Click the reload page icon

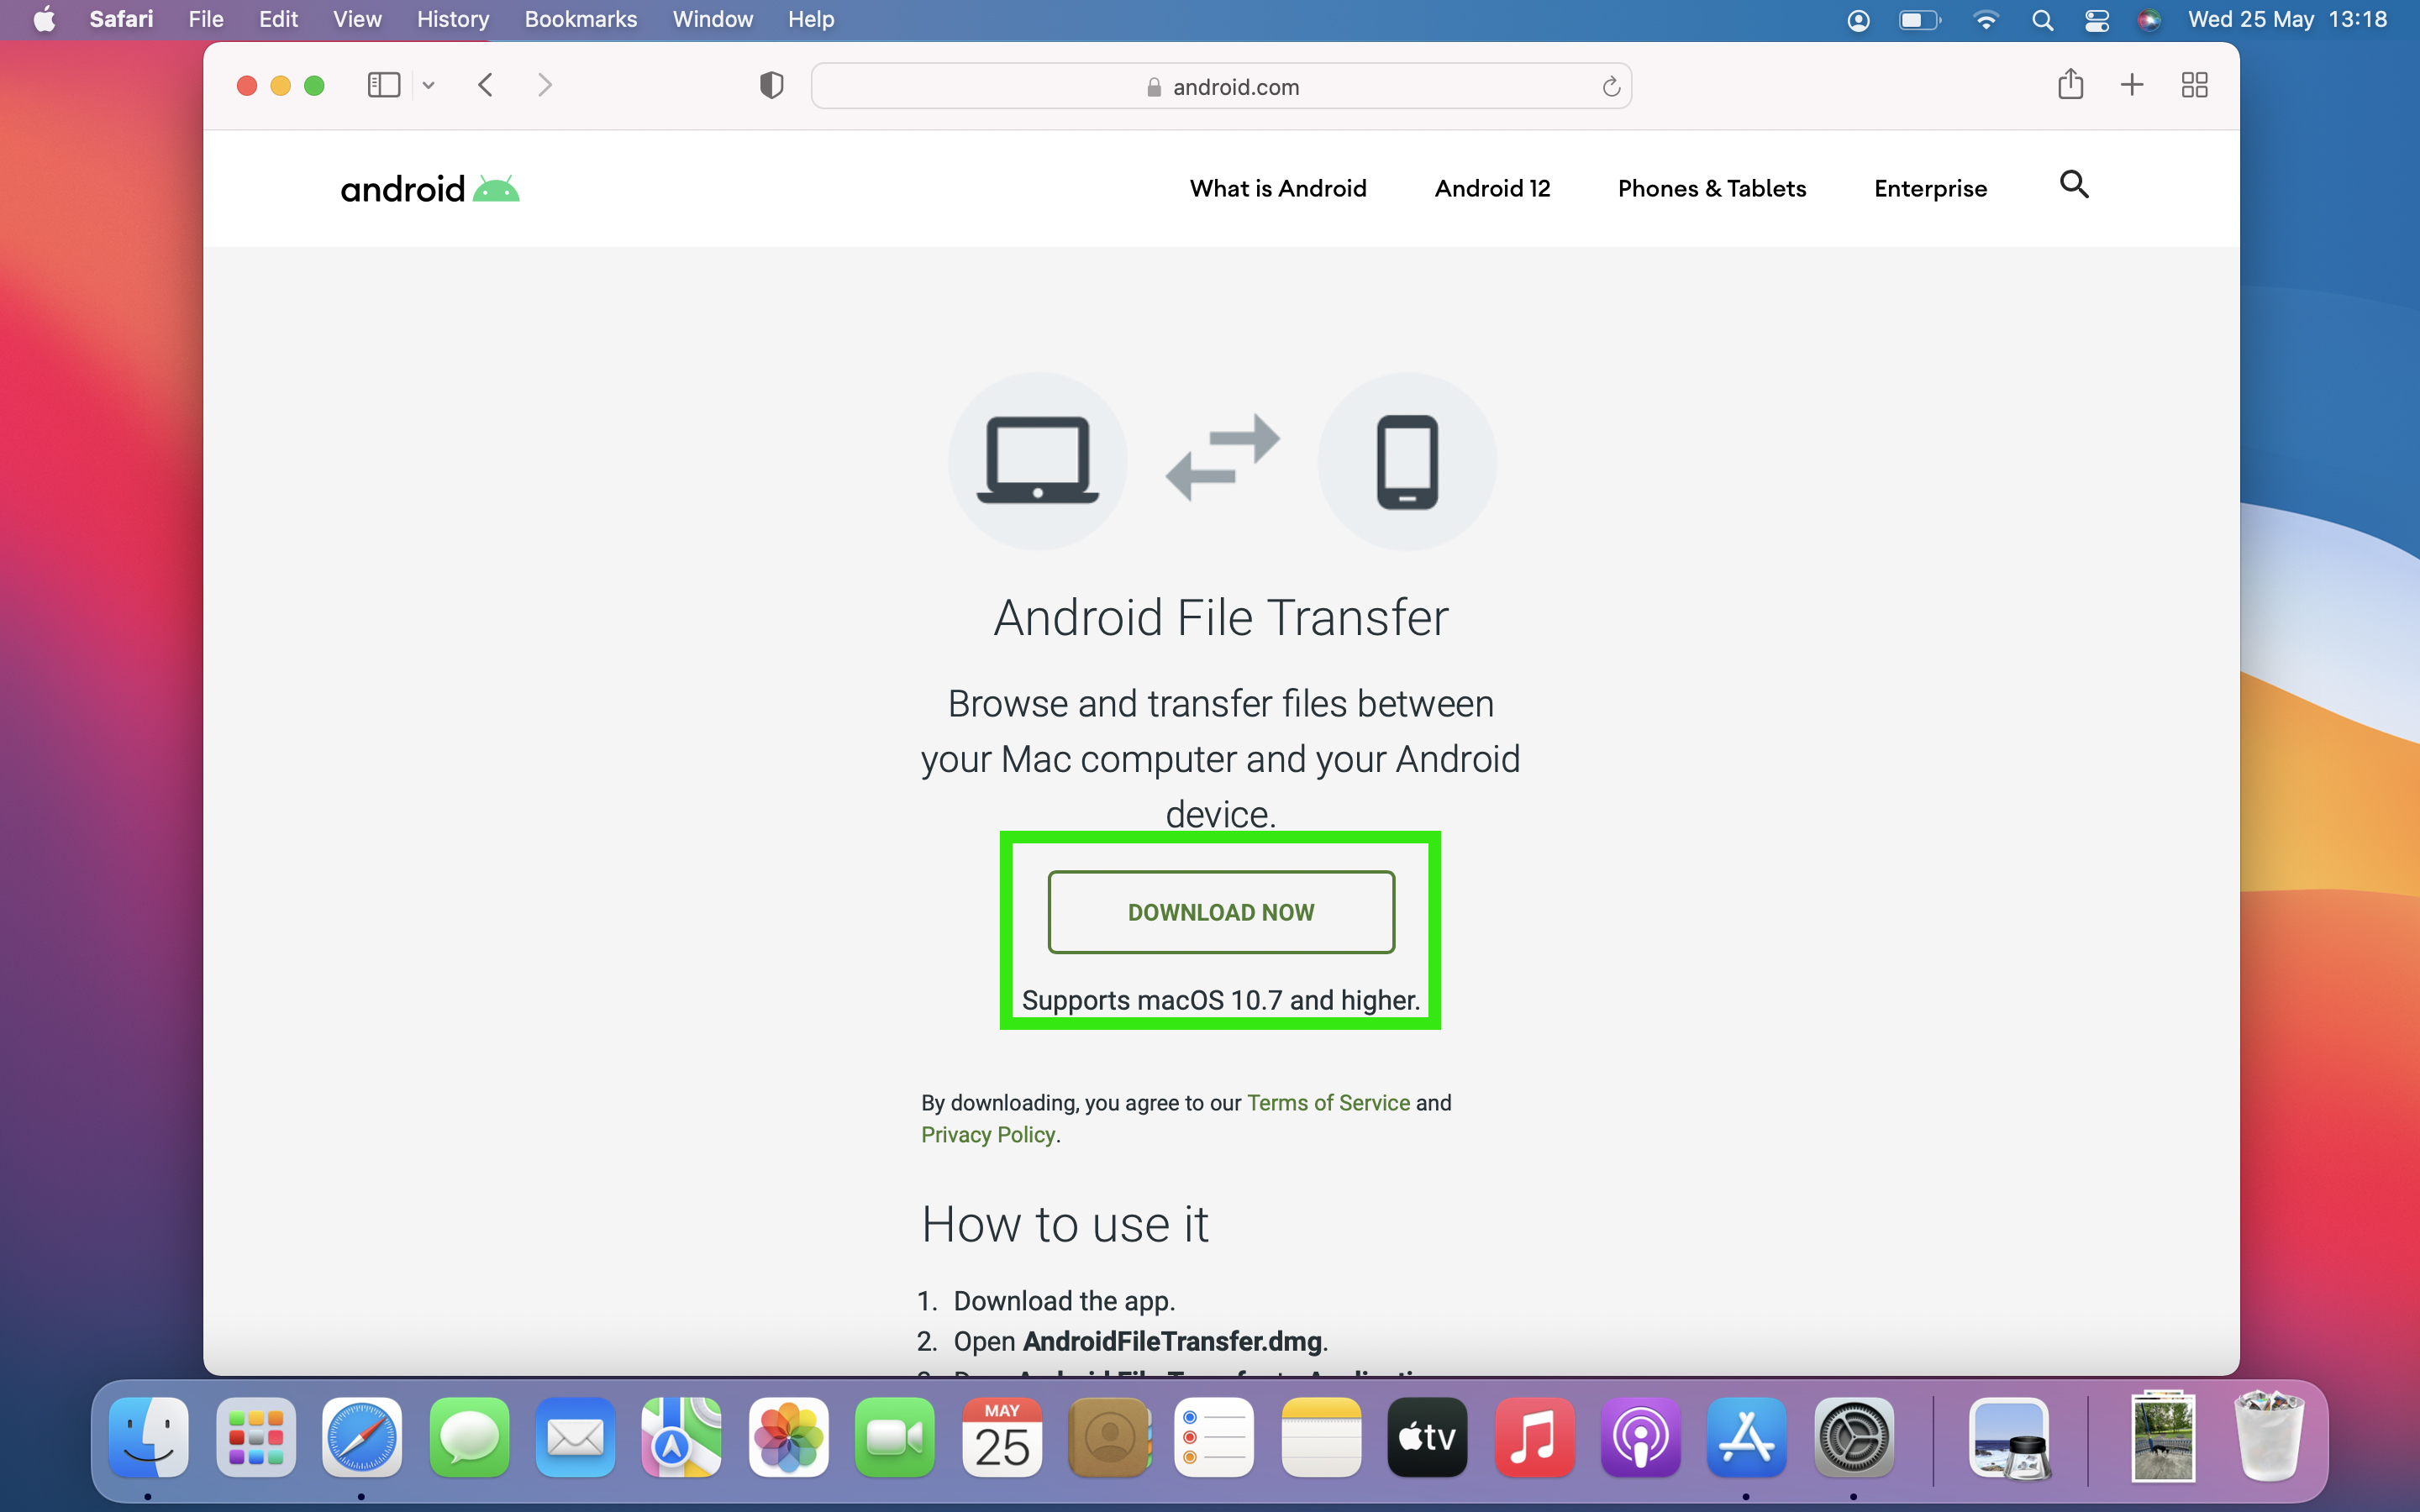[x=1610, y=86]
